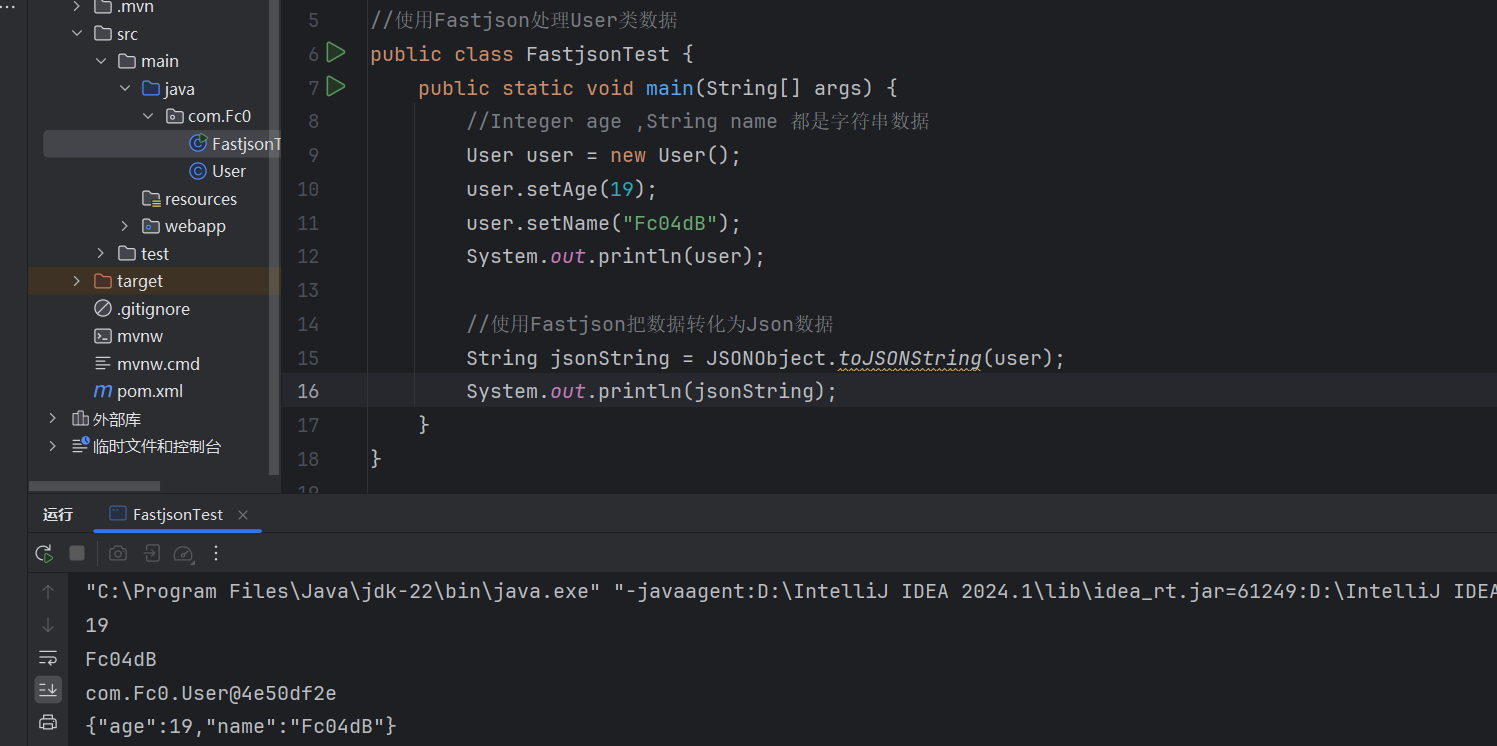Toggle soft-wrap in the console
The width and height of the screenshot is (1497, 746).
tap(47, 658)
